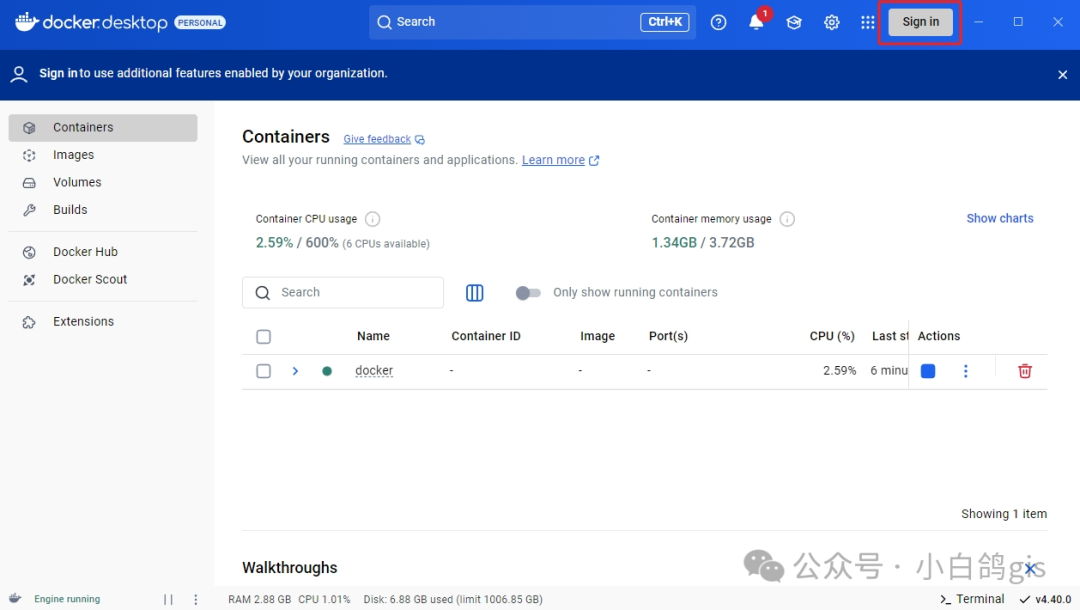Click the Walkthroughs heading
The height and width of the screenshot is (610, 1080).
289,568
